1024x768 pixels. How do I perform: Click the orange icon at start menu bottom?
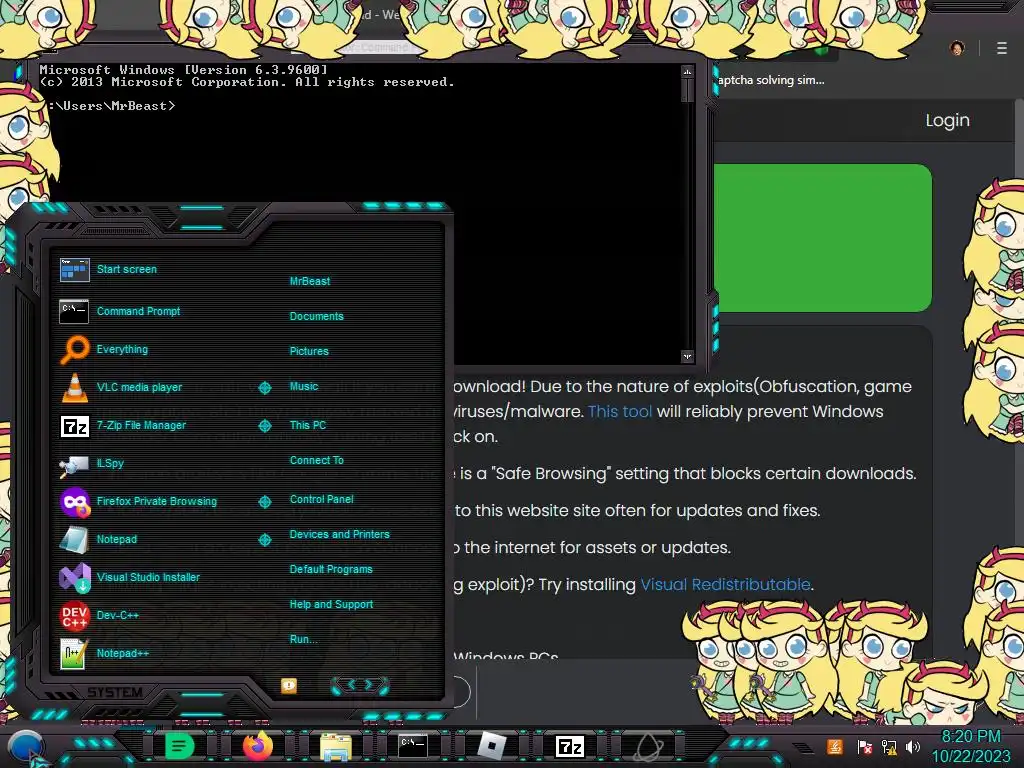(x=289, y=685)
